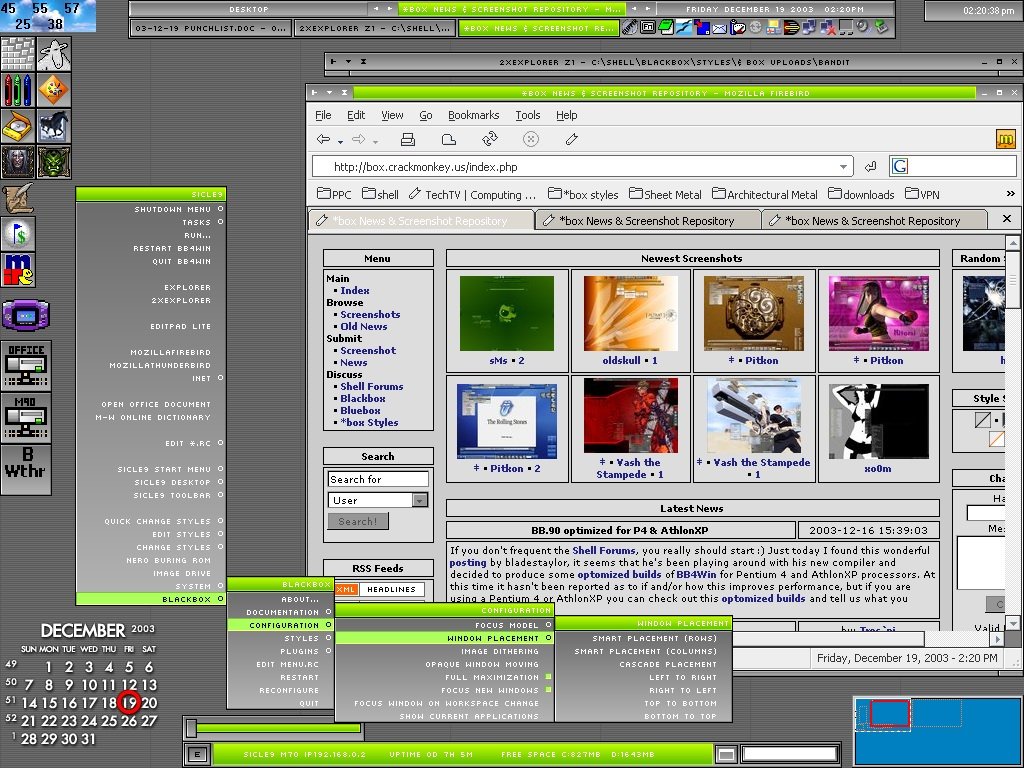The image size is (1024, 768).
Task: Show more bookmarks via toolbar chevron
Action: point(1010,194)
